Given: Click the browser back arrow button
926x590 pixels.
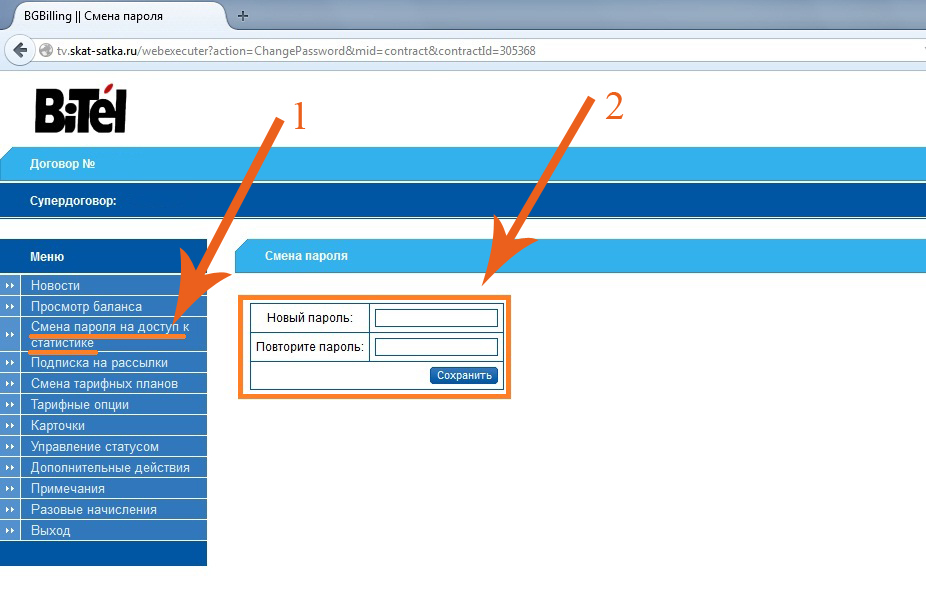Looking at the screenshot, I should point(19,50).
